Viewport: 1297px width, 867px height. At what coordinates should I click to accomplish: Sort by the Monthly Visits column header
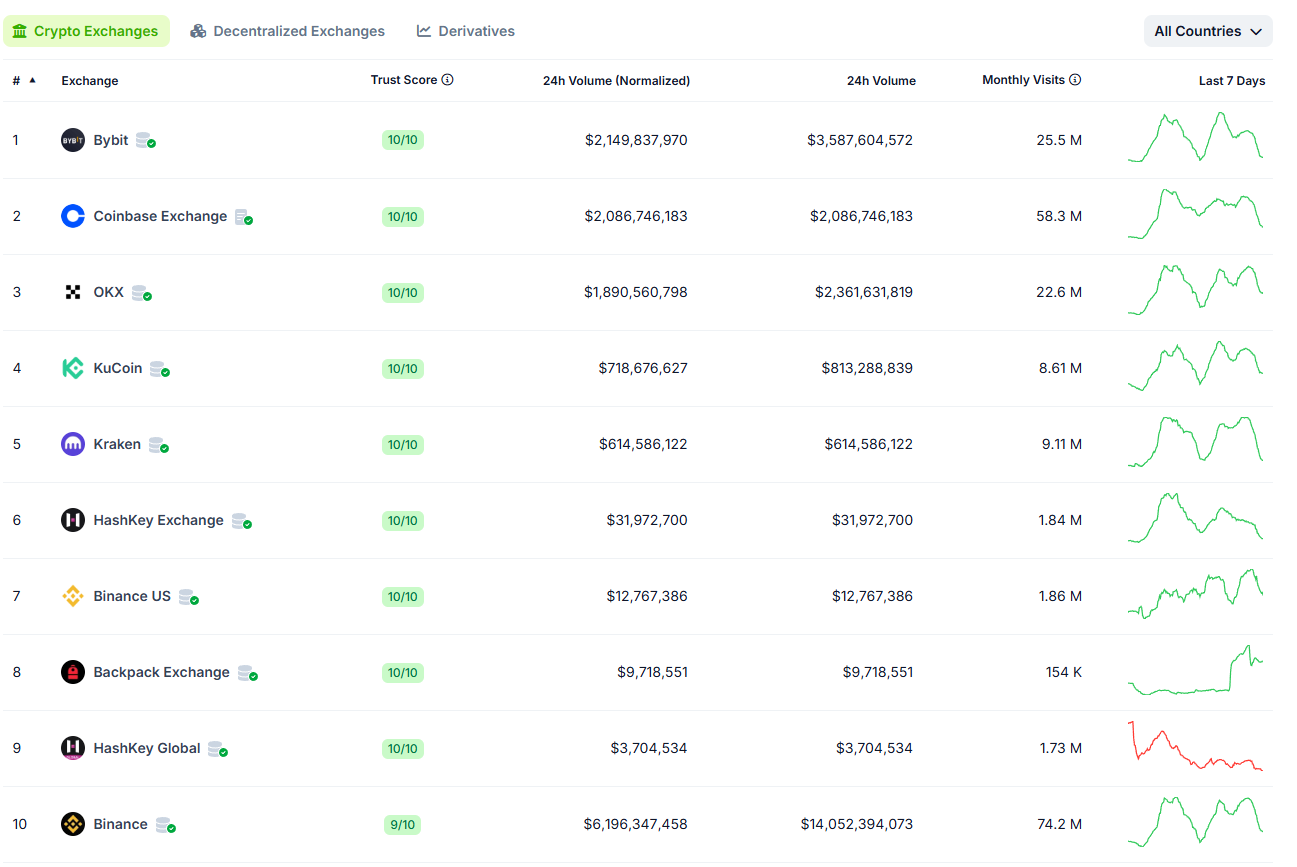pos(1023,80)
